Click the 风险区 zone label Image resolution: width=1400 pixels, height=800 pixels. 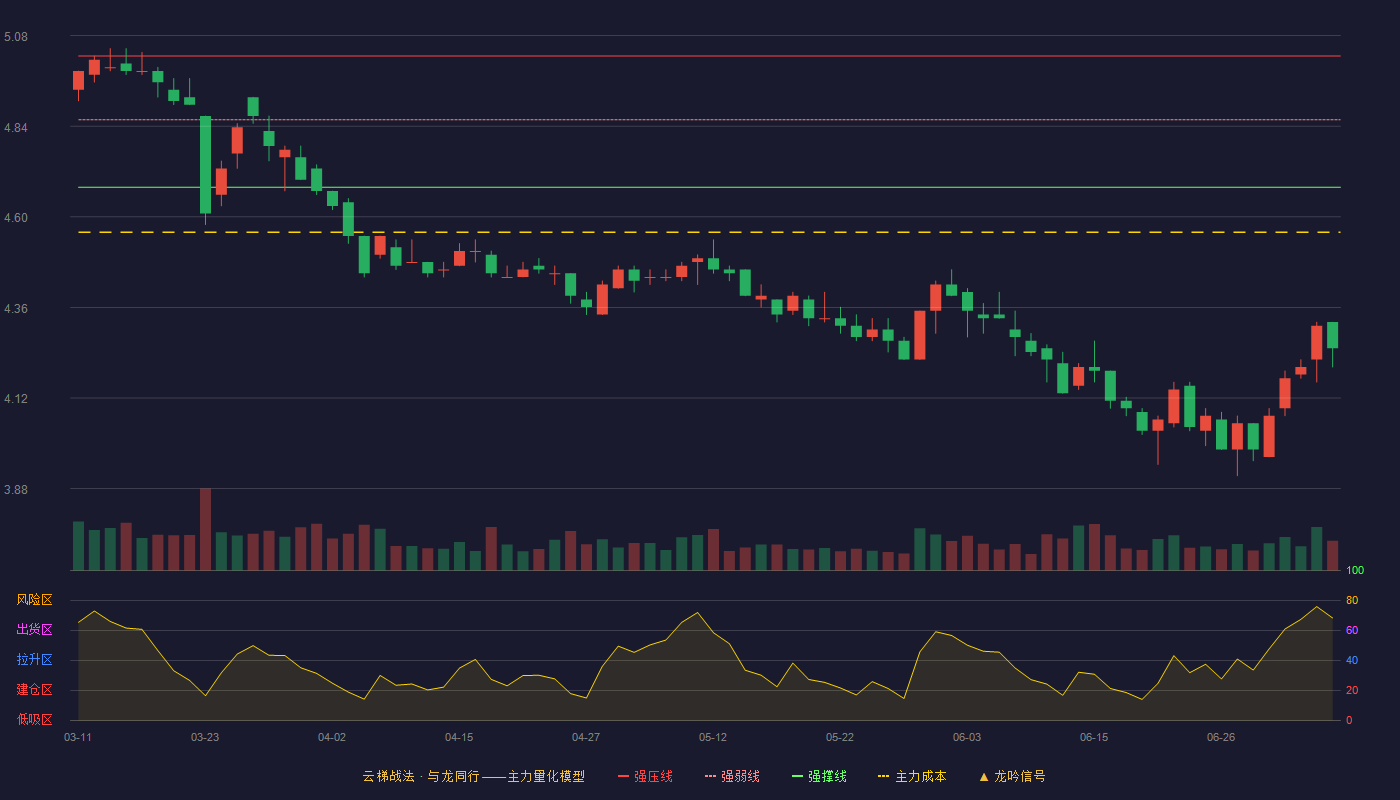point(35,600)
